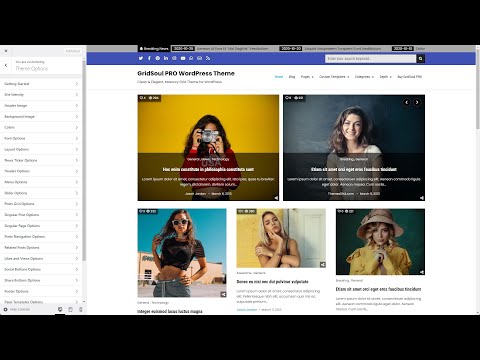Expand Likes and Views Options section
The width and height of the screenshot is (480, 360).
(41, 258)
